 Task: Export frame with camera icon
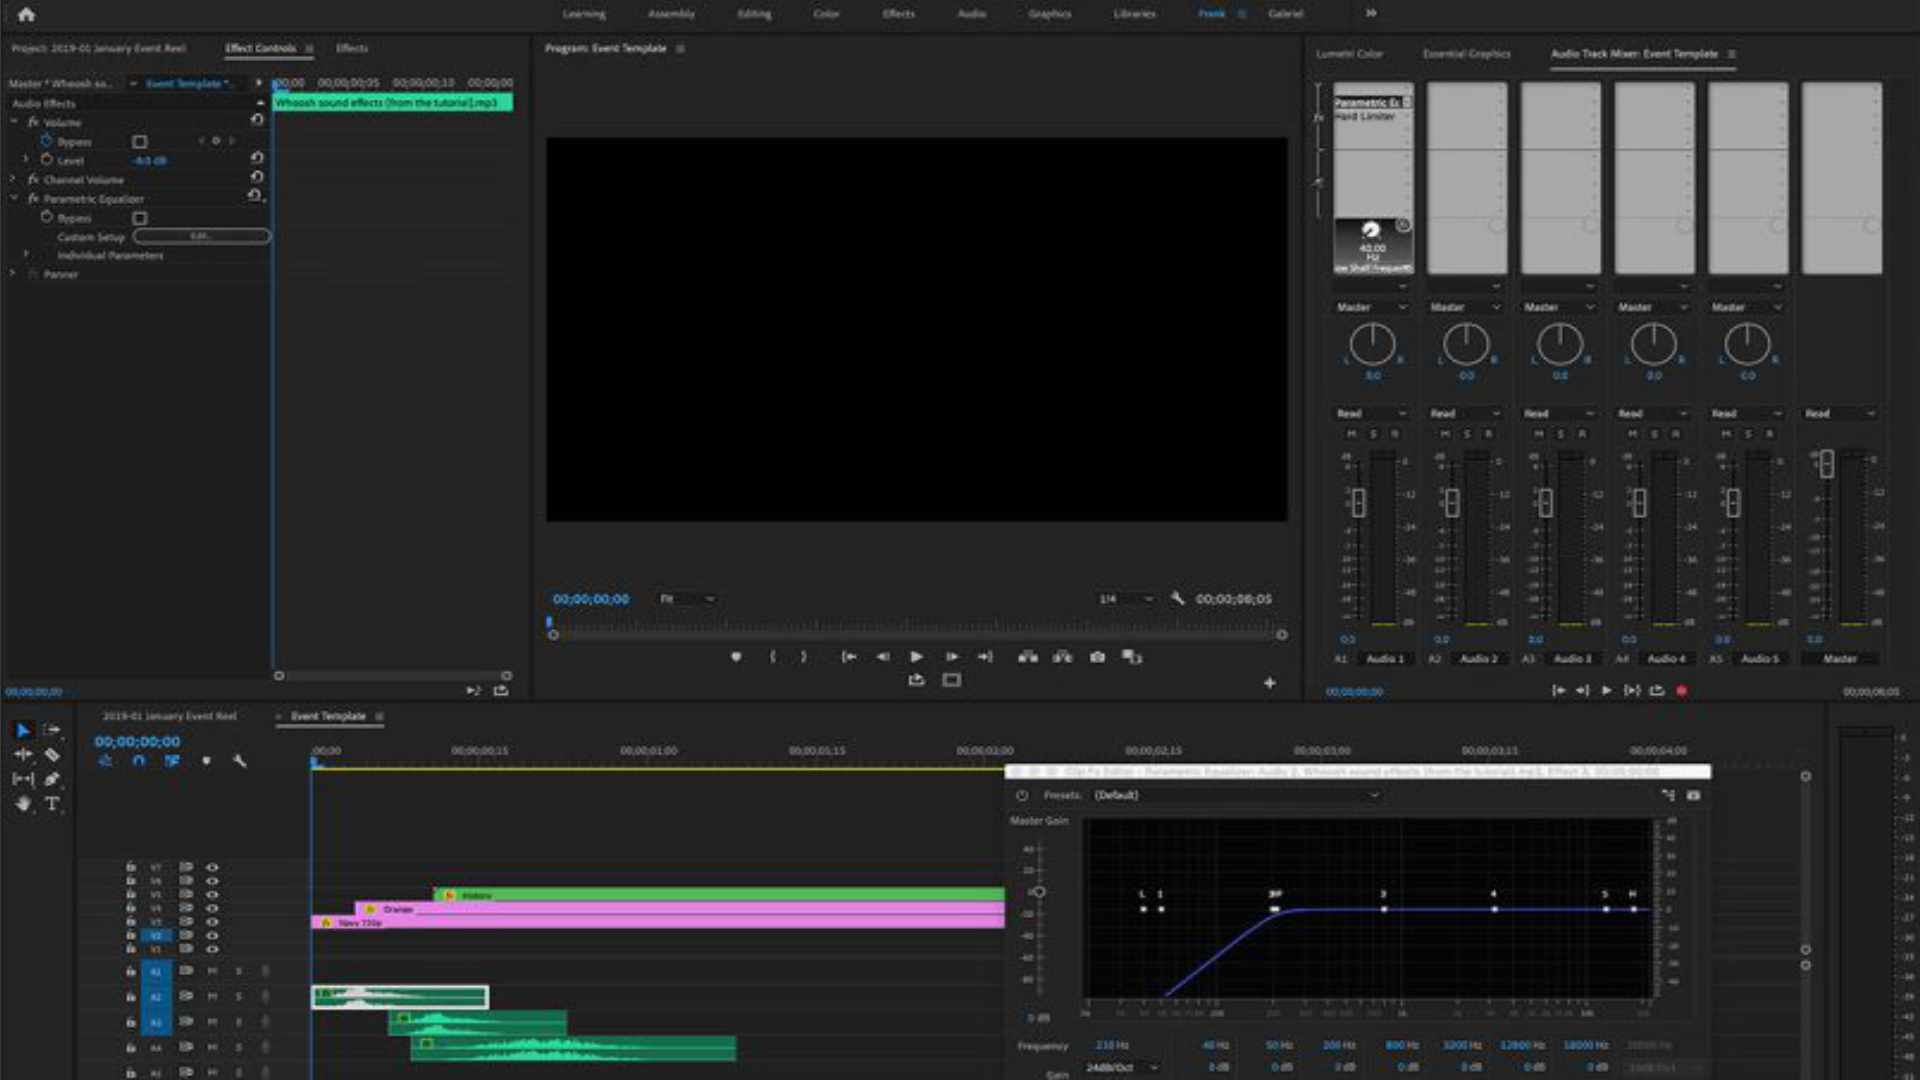[x=1098, y=657]
